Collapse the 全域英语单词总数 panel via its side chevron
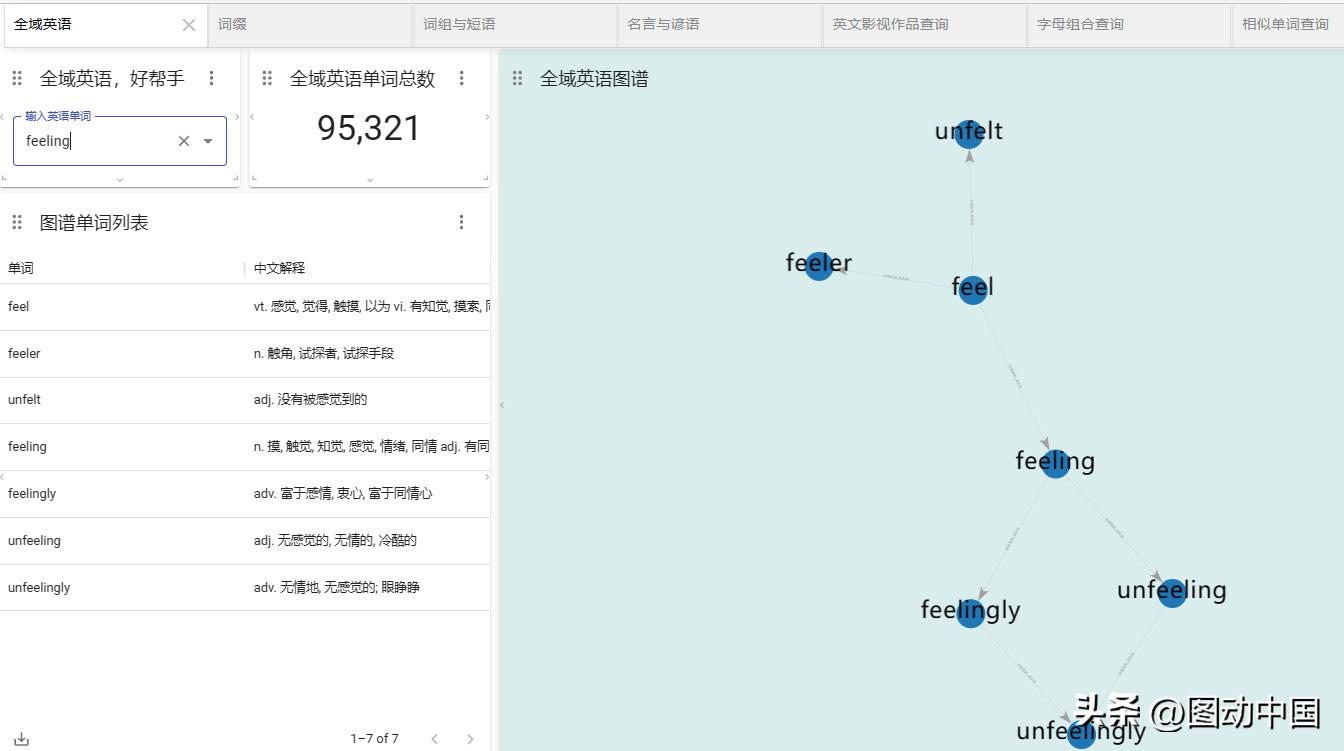 (x=487, y=116)
